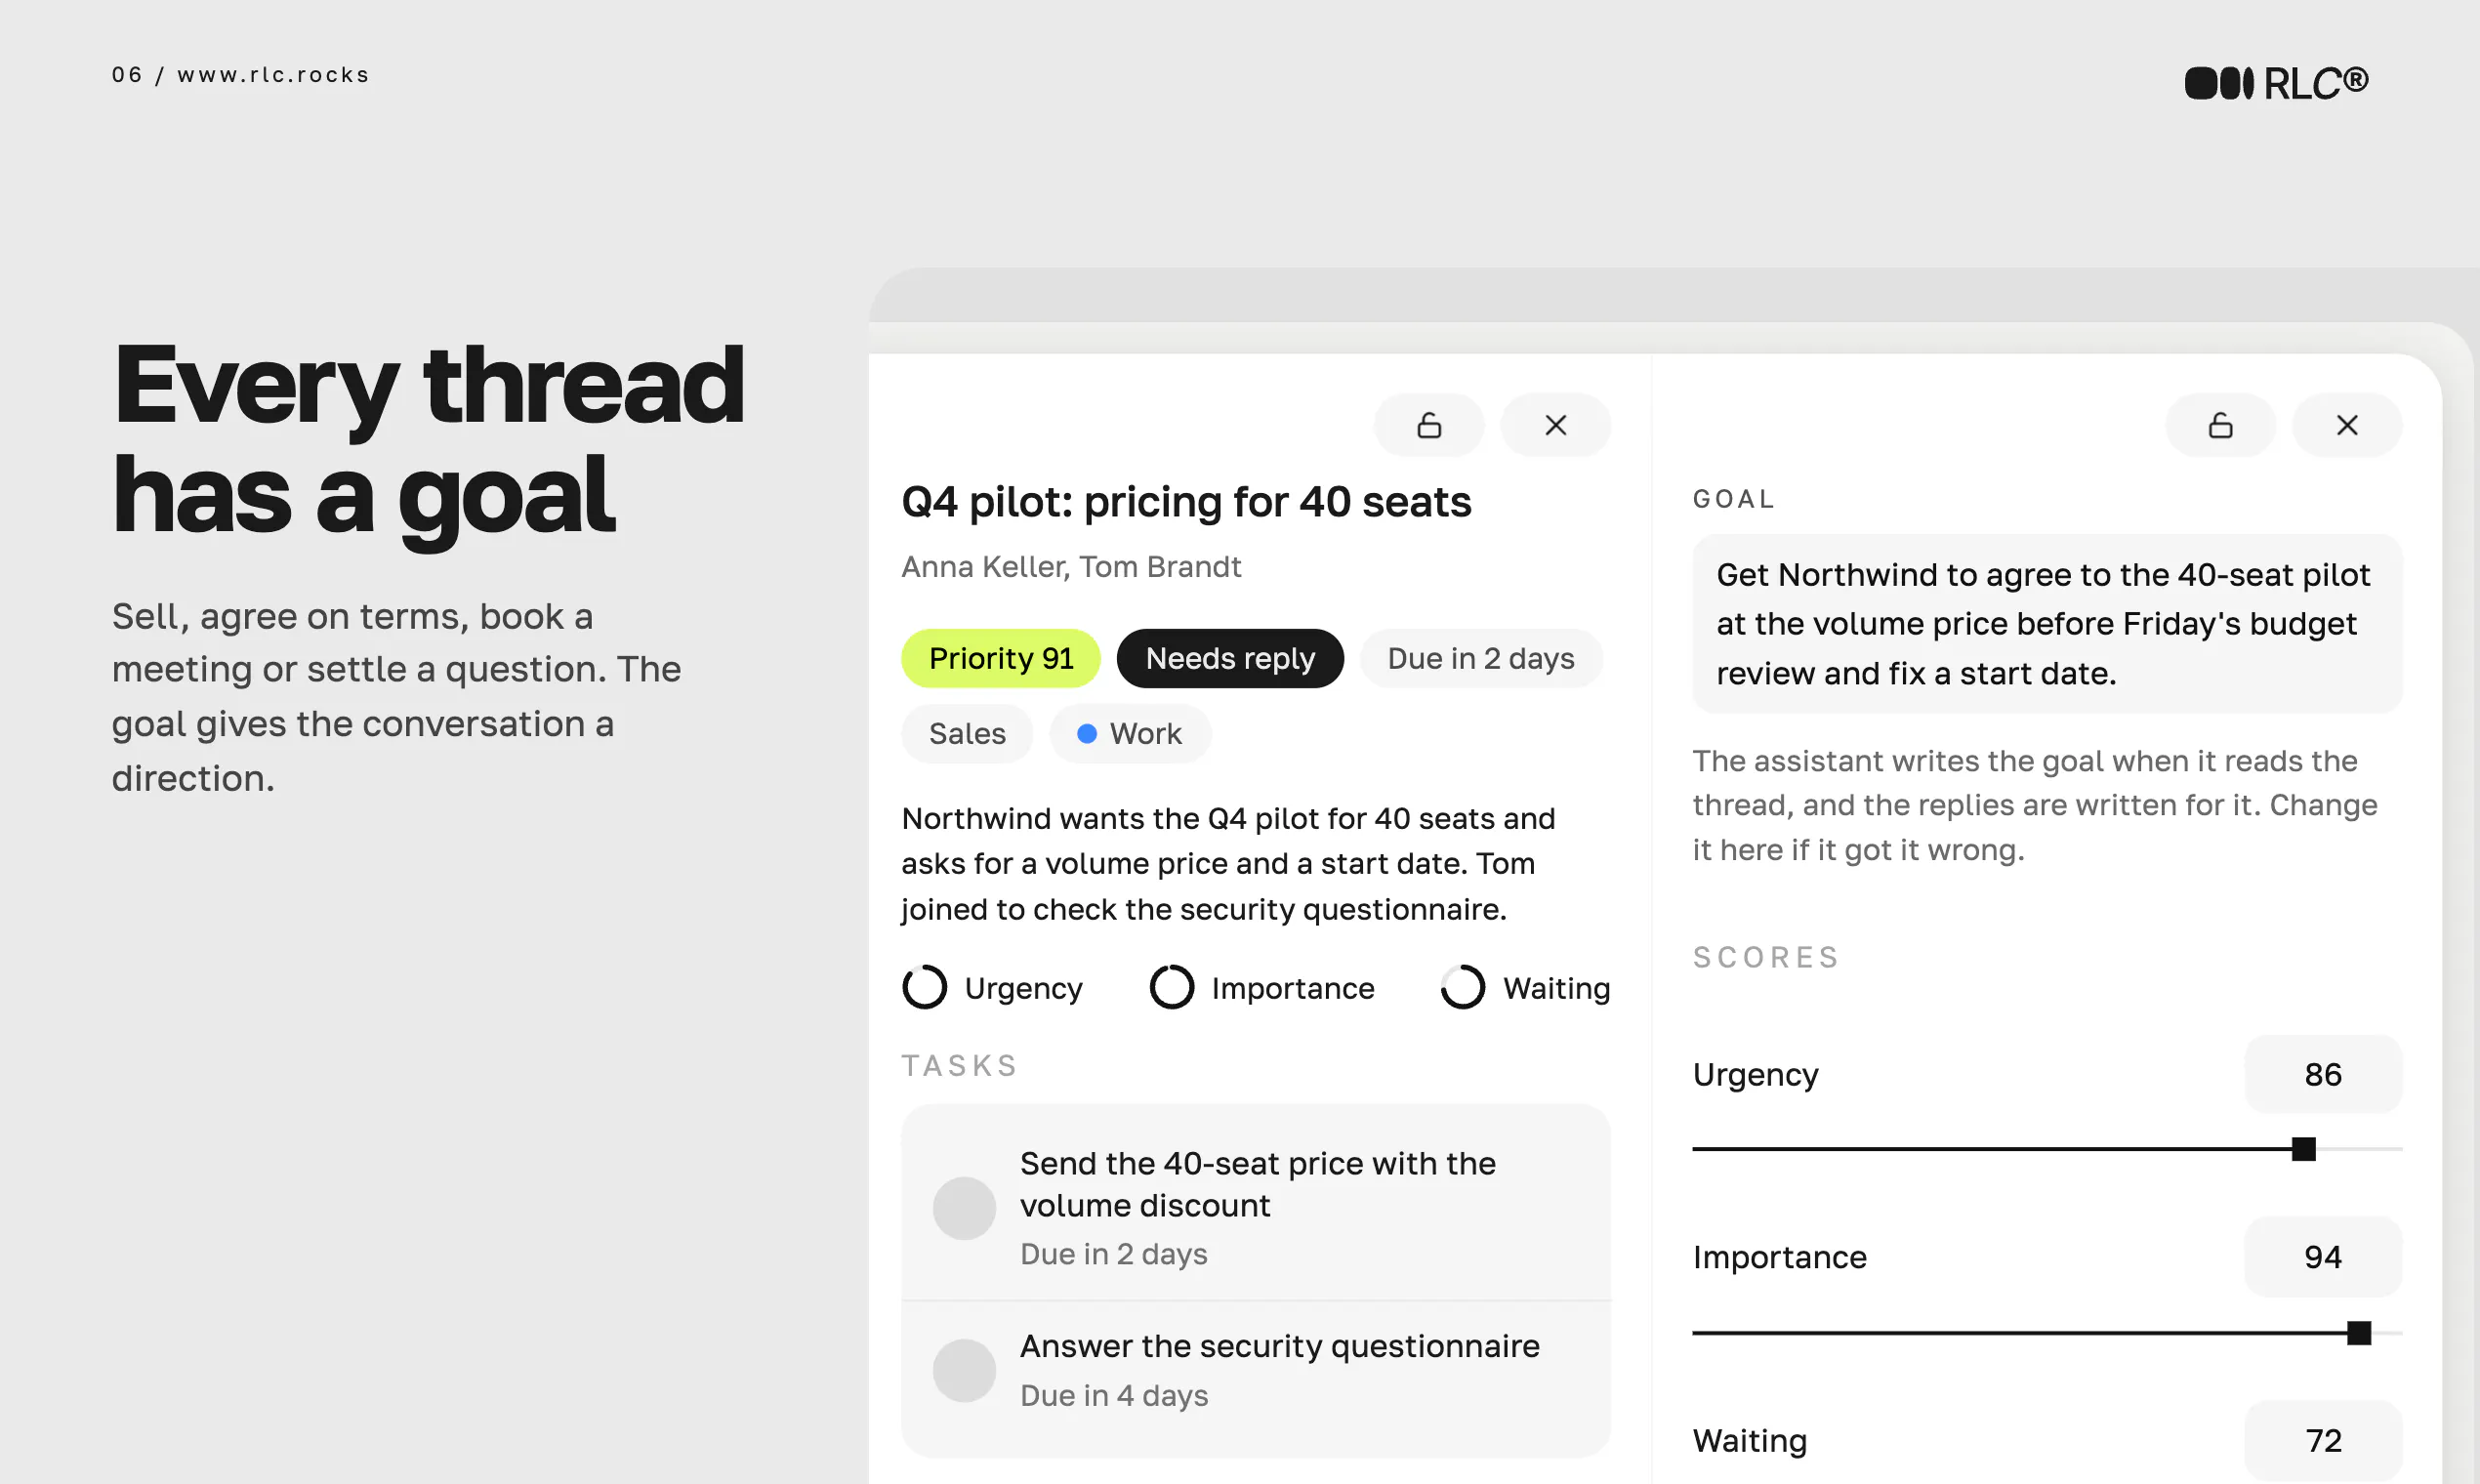The height and width of the screenshot is (1484, 2480).
Task: Close the goal panel with the X
Action: tap(2346, 425)
